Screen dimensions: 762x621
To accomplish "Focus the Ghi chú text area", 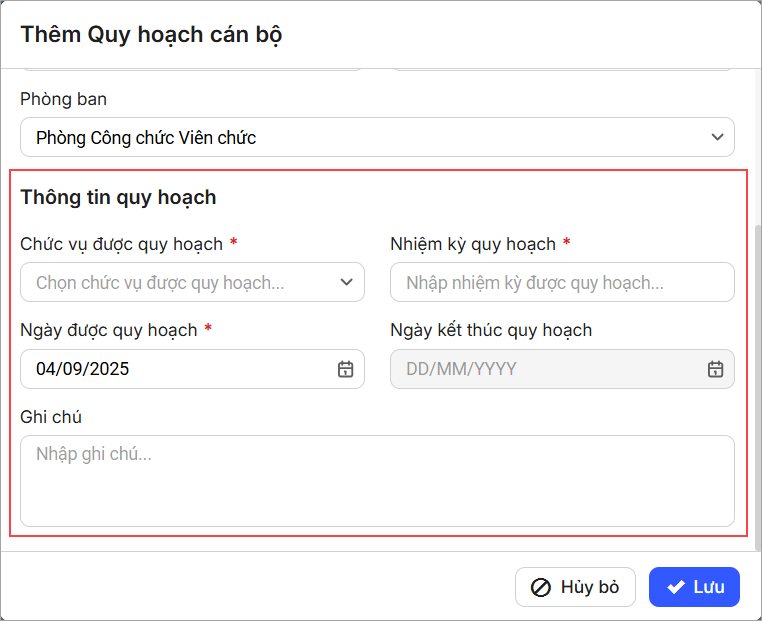I will click(377, 480).
